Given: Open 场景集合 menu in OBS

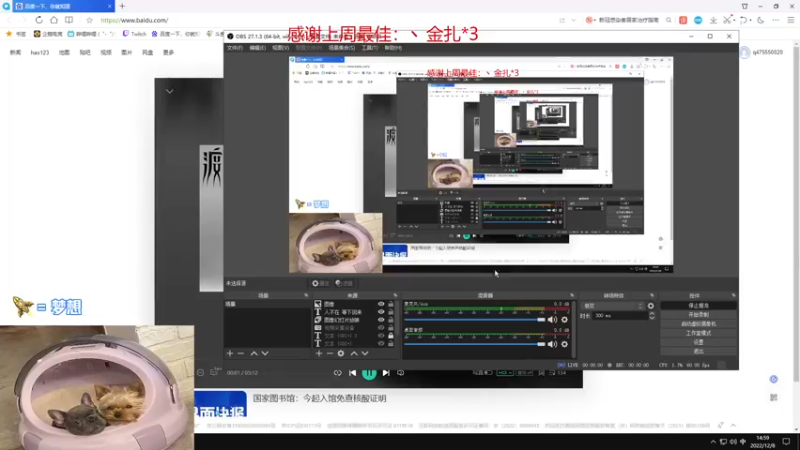Looking at the screenshot, I should pos(341,47).
